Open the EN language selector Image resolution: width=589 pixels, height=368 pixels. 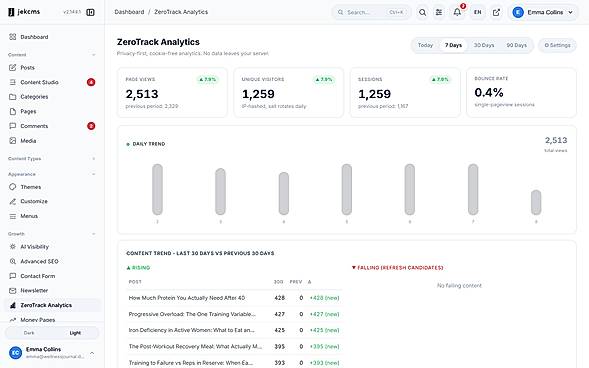click(x=477, y=12)
